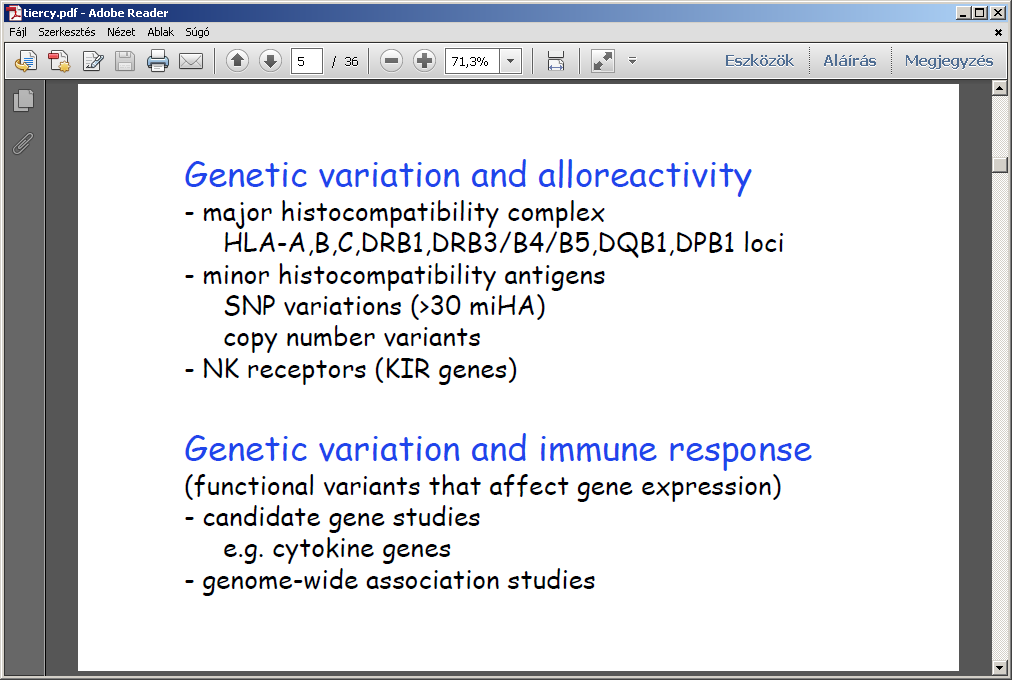This screenshot has height=680, width=1012.
Task: Go to next page arrow
Action: tap(270, 61)
